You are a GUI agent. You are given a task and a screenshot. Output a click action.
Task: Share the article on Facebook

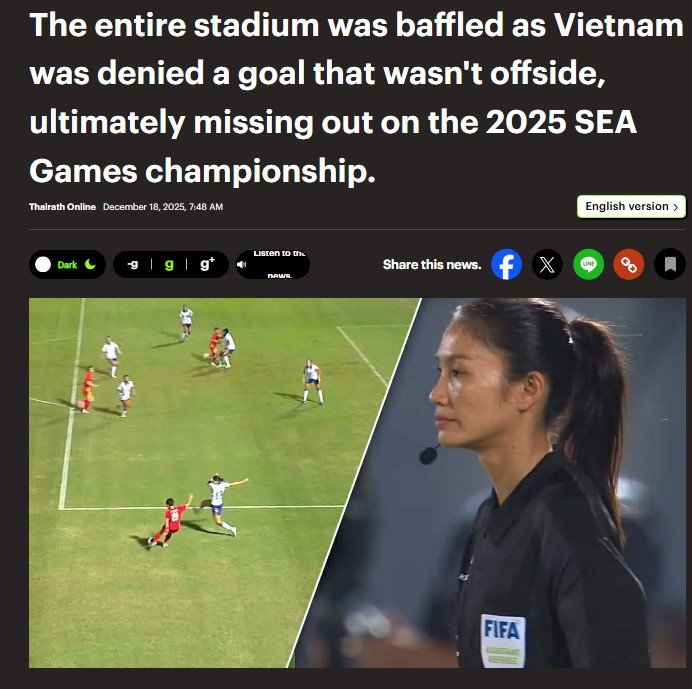pyautogui.click(x=506, y=264)
